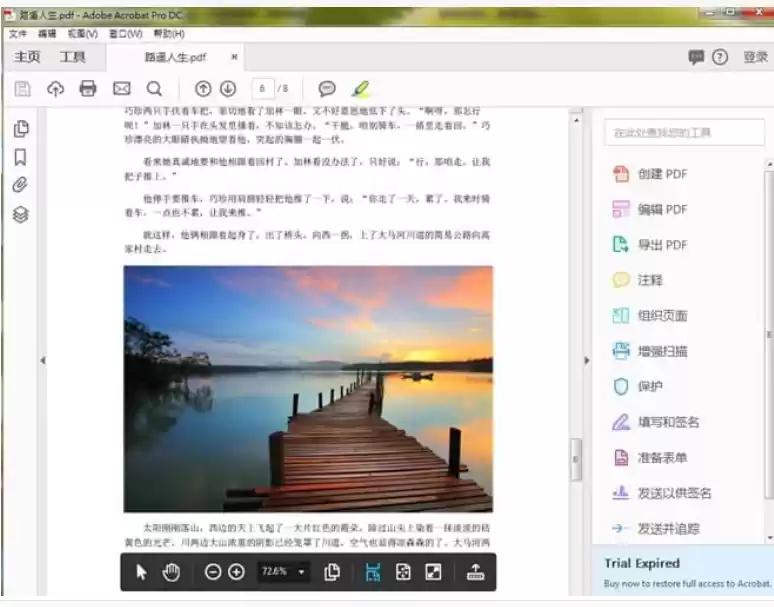Image resolution: width=774 pixels, height=607 pixels.
Task: Activate the arrow selection tool
Action: pyautogui.click(x=142, y=572)
